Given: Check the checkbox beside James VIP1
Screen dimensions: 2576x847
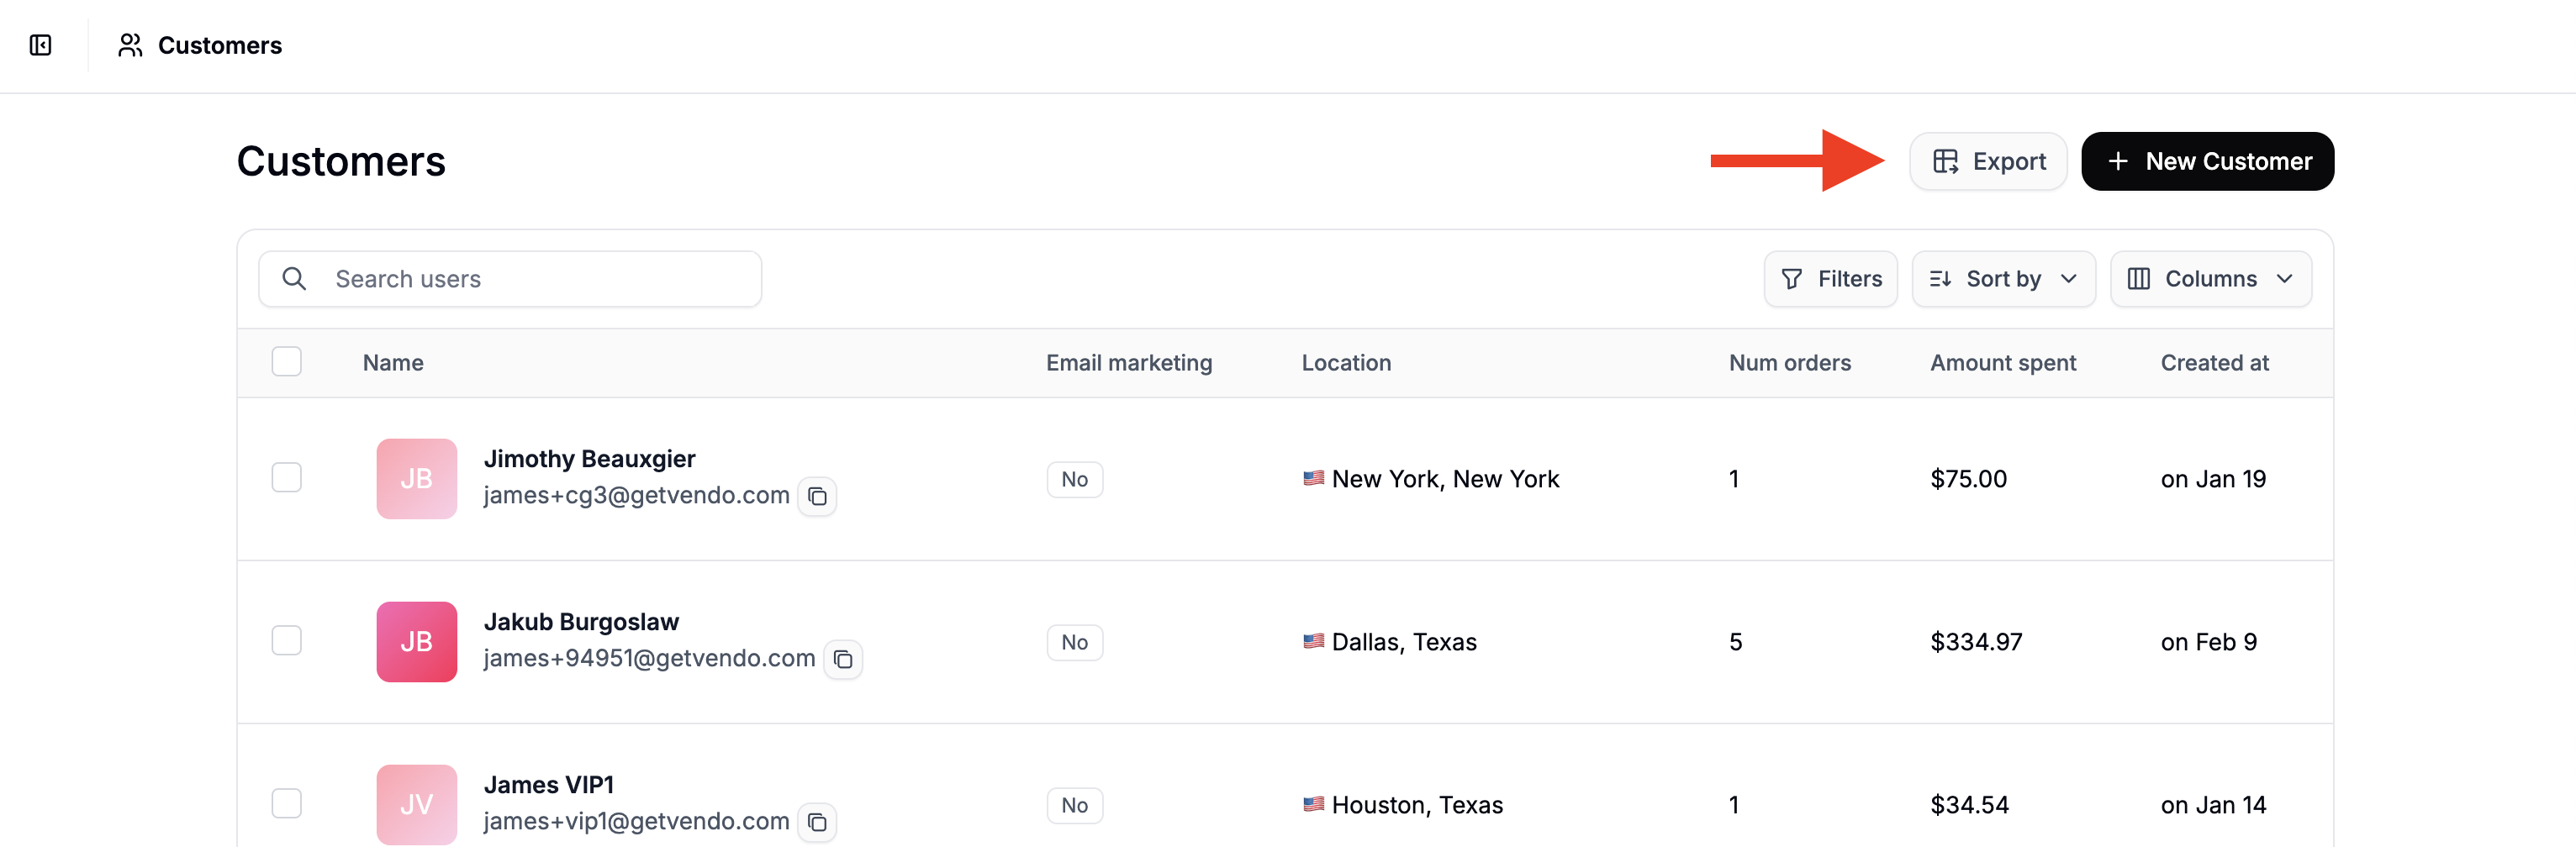Looking at the screenshot, I should point(286,803).
